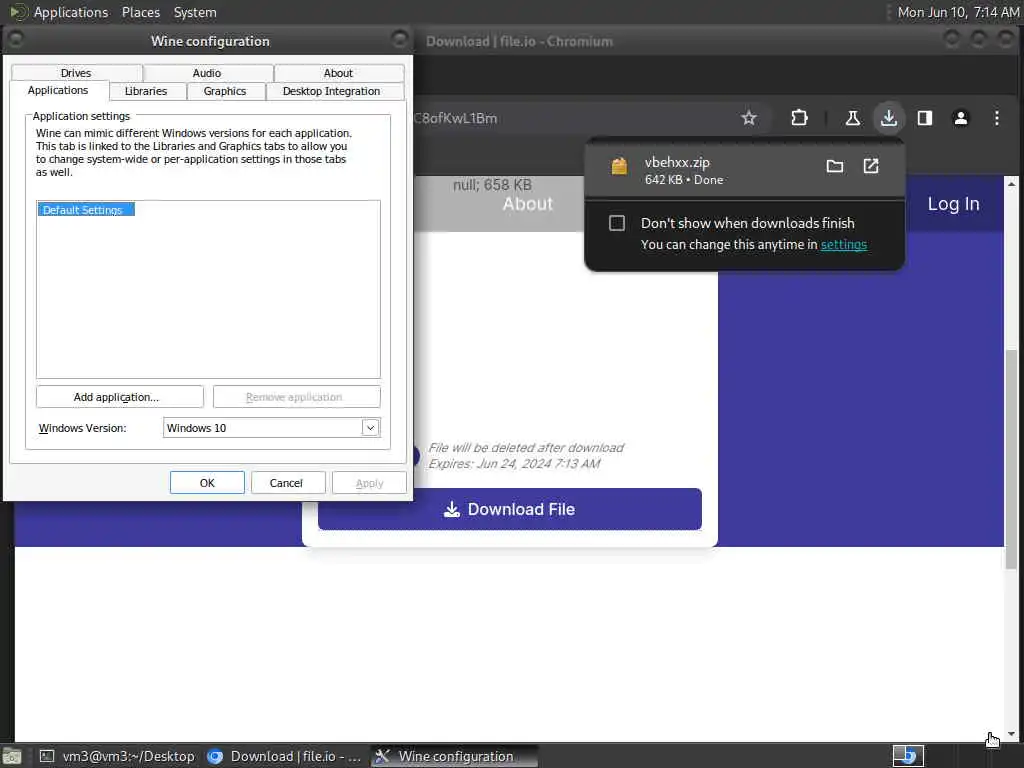Click the workspace switcher in the bottom panel
The width and height of the screenshot is (1024, 768).
pyautogui.click(x=908, y=756)
